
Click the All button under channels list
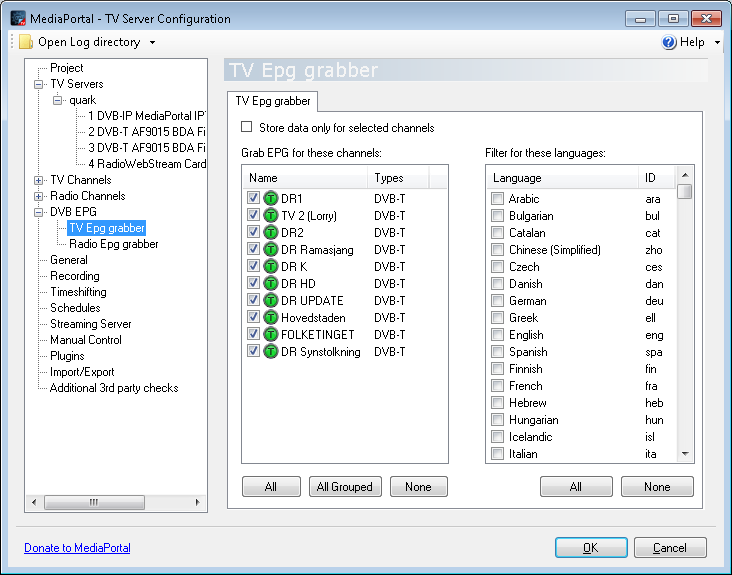(271, 487)
